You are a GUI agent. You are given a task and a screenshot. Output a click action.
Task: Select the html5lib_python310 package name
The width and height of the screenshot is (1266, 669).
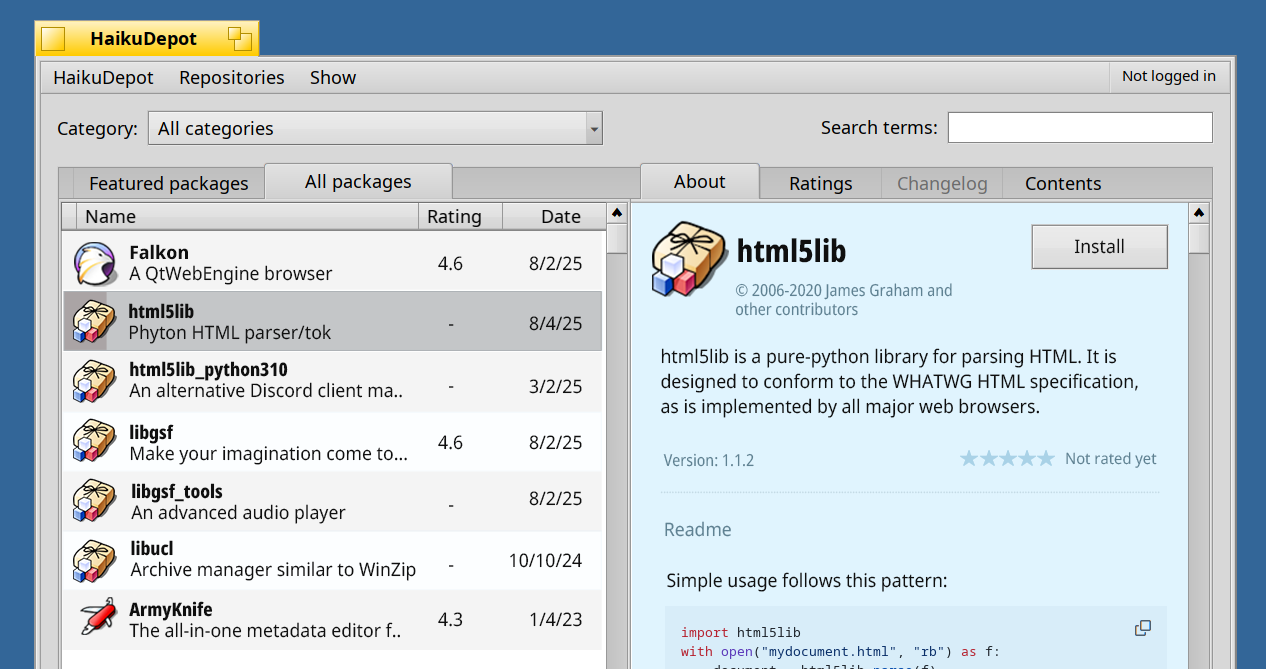pos(208,370)
